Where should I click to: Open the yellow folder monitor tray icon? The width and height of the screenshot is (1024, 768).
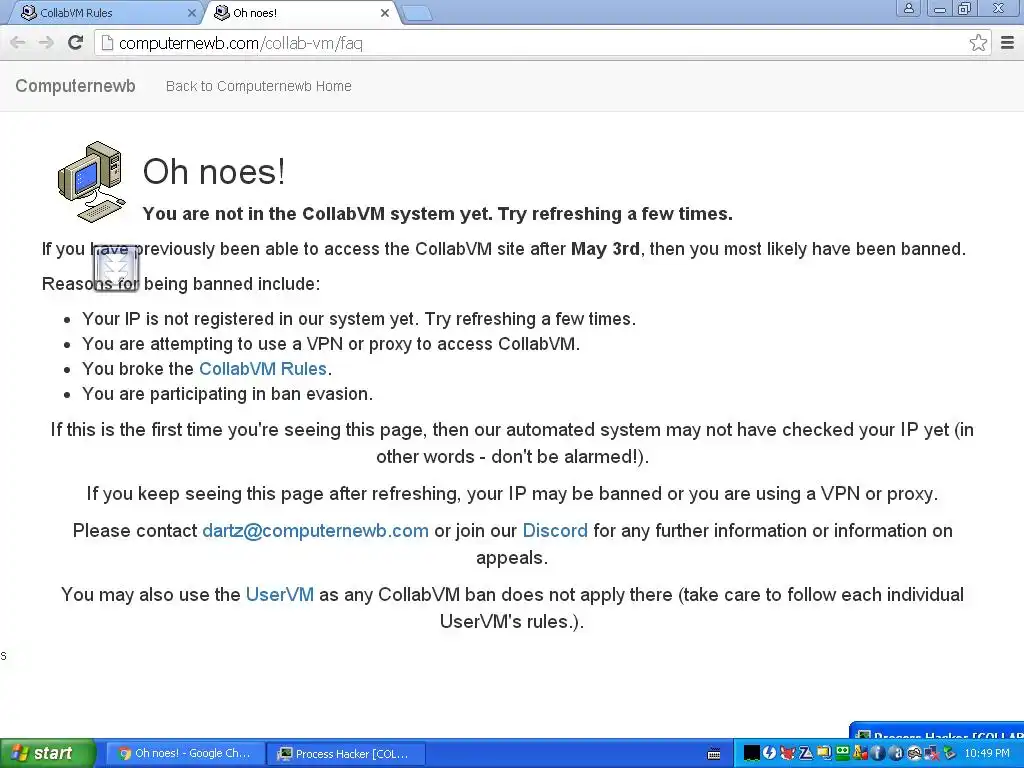[824, 753]
